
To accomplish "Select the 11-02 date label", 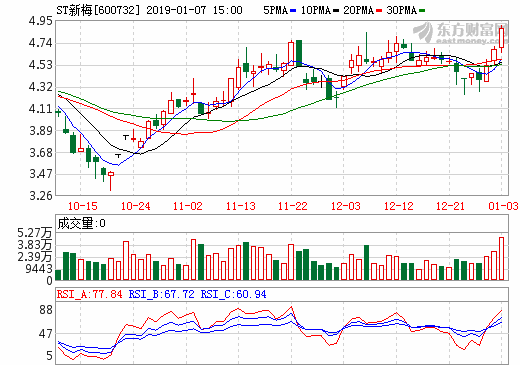I will (188, 206).
